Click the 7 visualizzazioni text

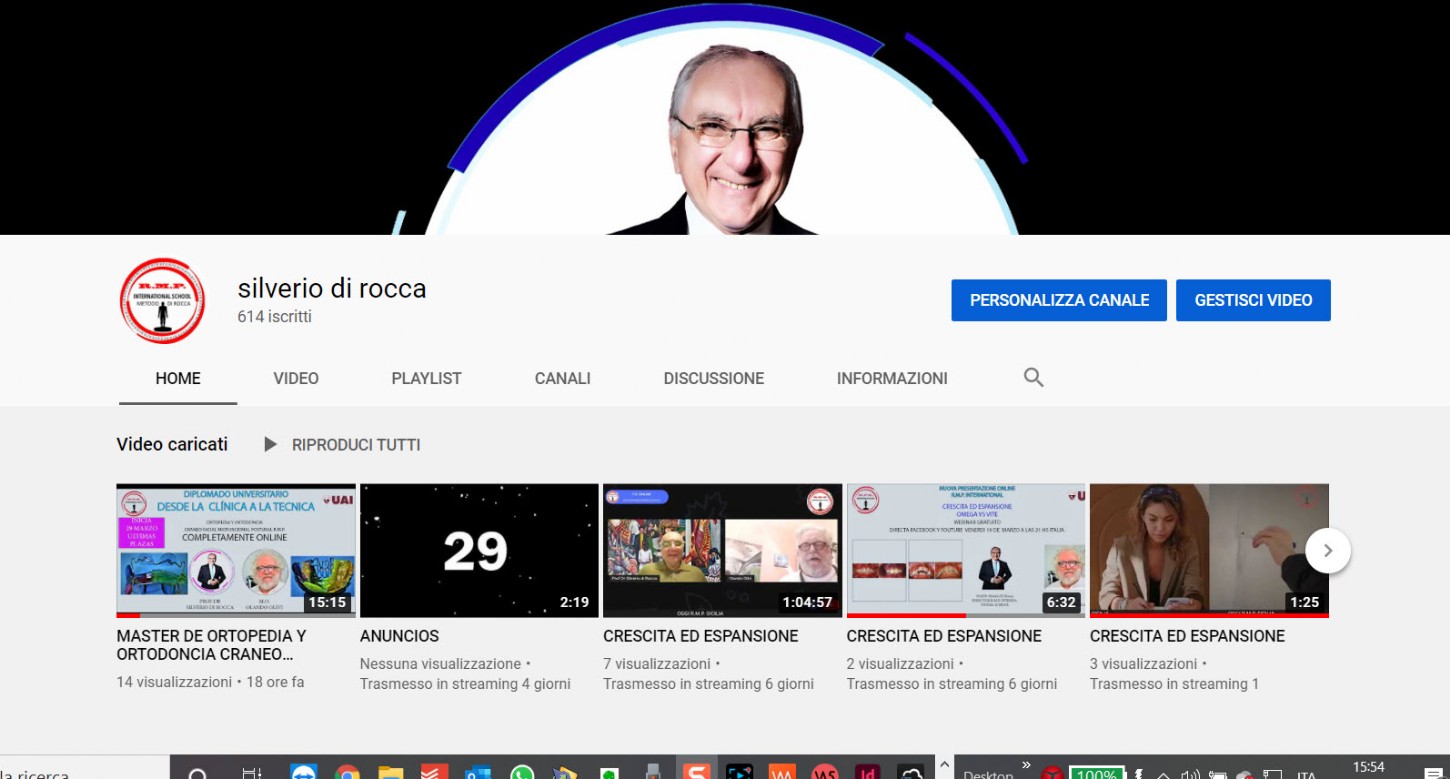[x=658, y=664]
